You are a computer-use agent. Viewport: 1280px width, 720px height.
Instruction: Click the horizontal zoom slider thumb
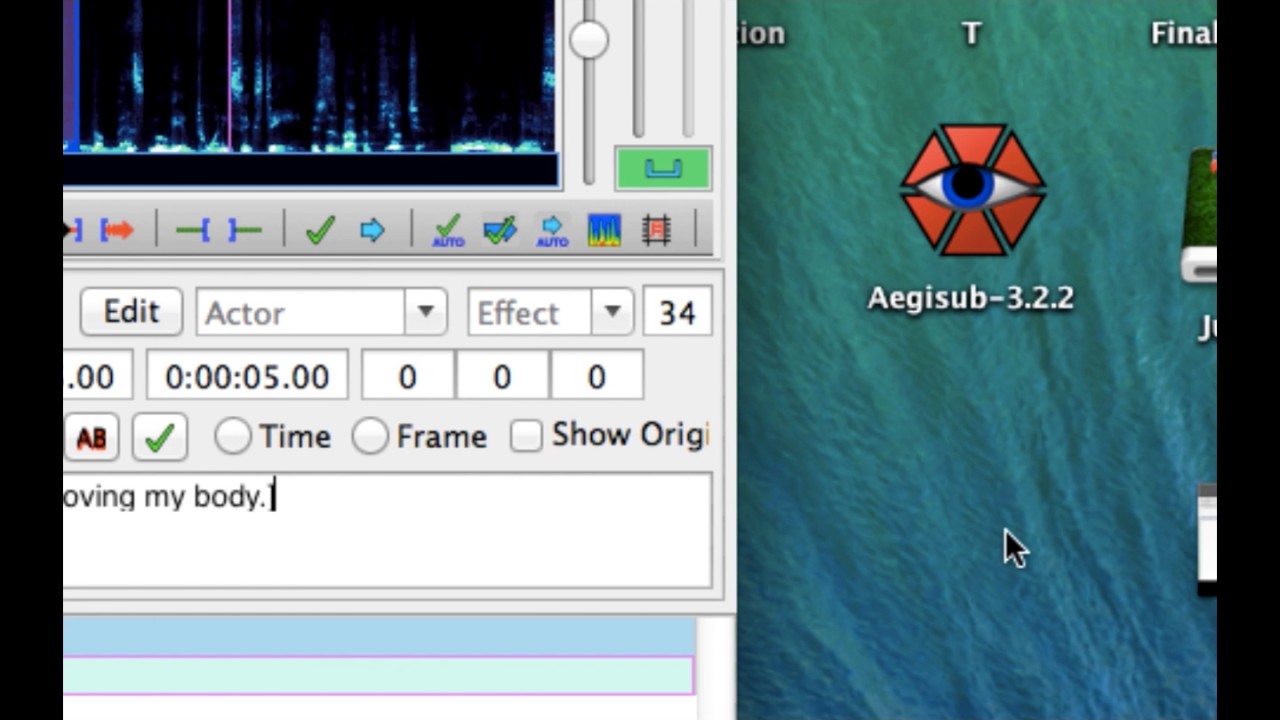pyautogui.click(x=589, y=39)
